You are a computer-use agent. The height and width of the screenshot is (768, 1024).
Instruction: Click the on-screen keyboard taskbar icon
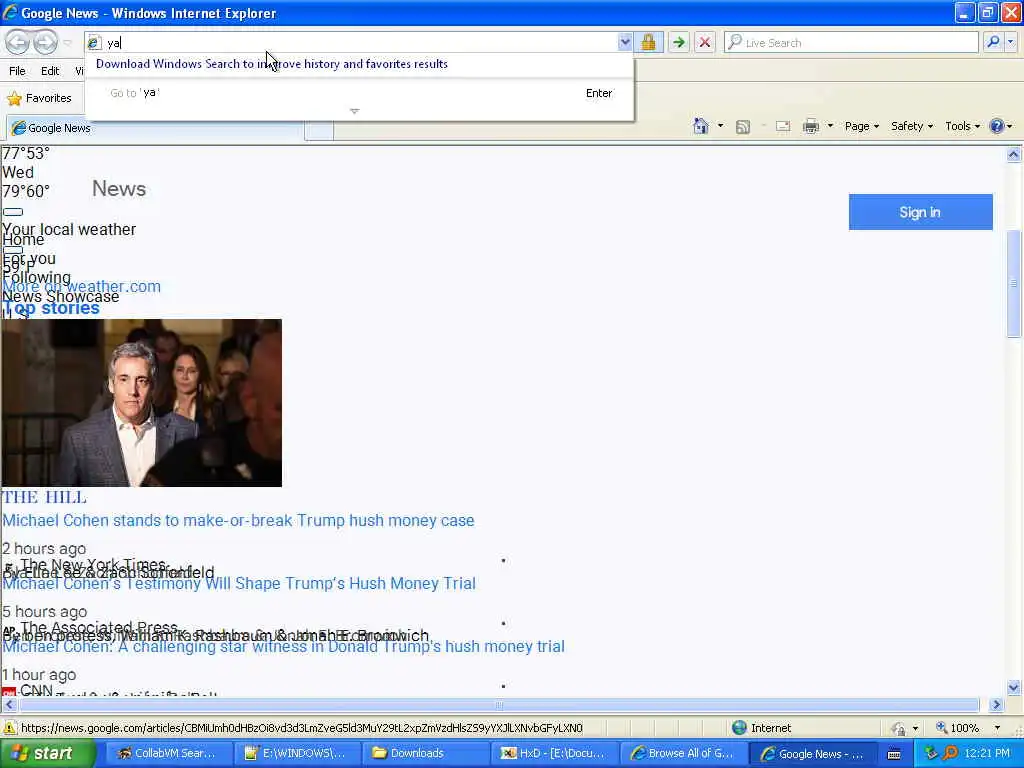click(894, 754)
